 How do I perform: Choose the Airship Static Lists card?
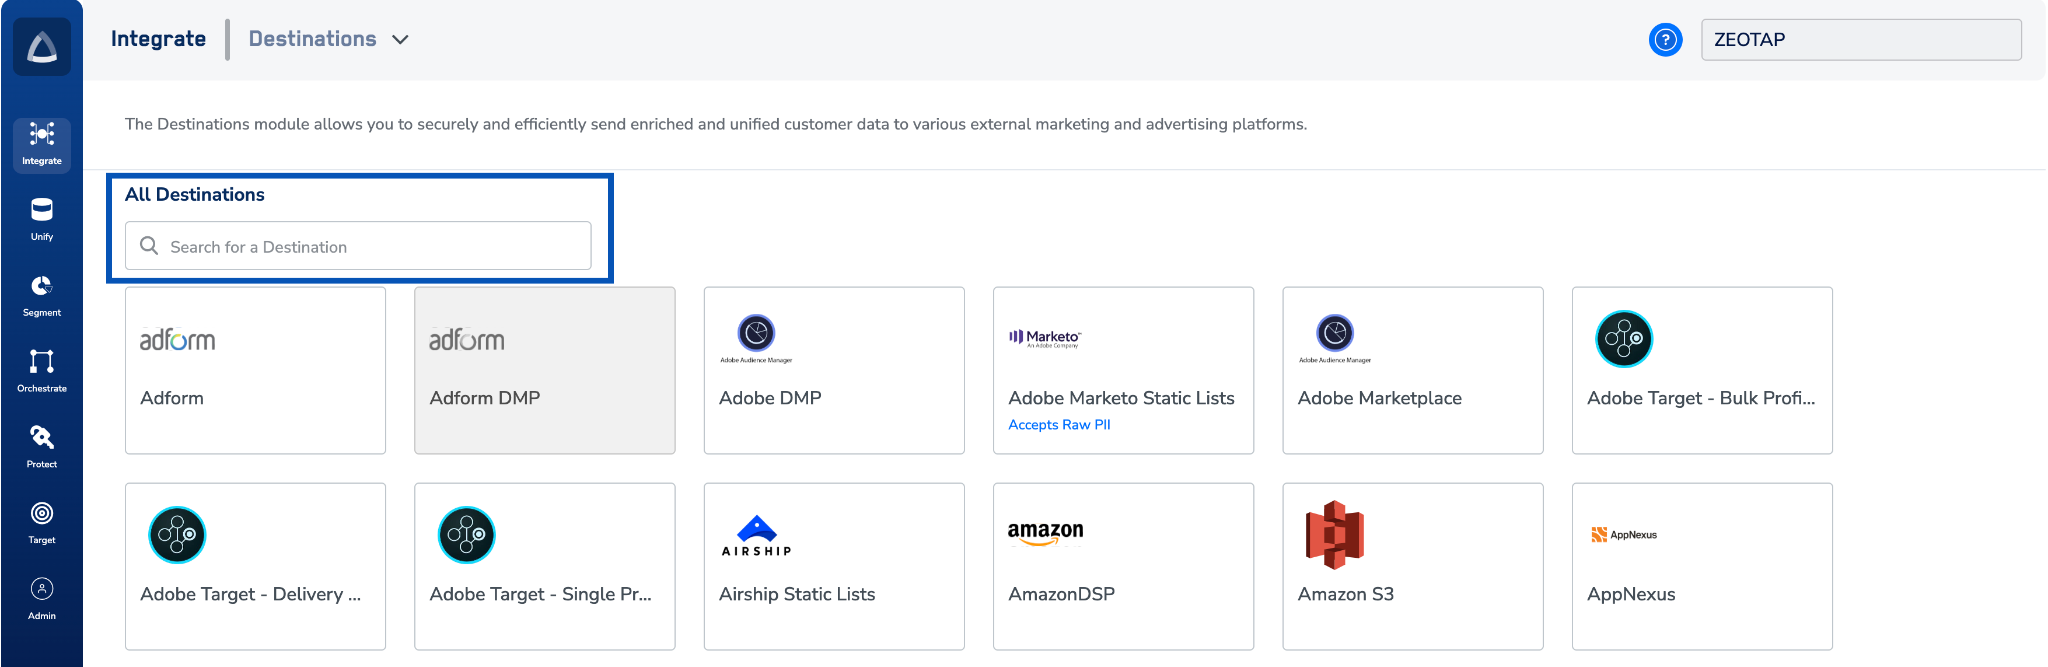(x=833, y=566)
